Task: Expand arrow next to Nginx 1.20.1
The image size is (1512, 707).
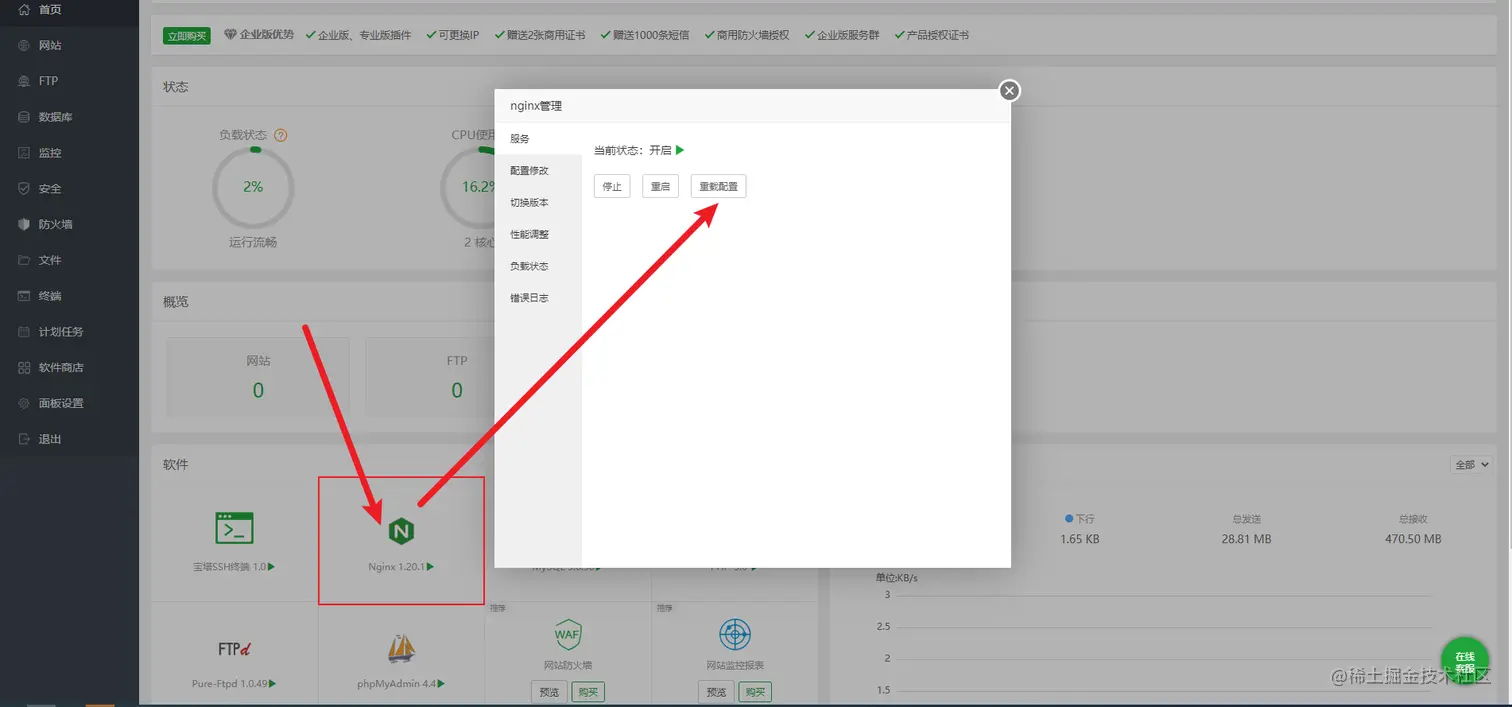Action: (x=430, y=567)
